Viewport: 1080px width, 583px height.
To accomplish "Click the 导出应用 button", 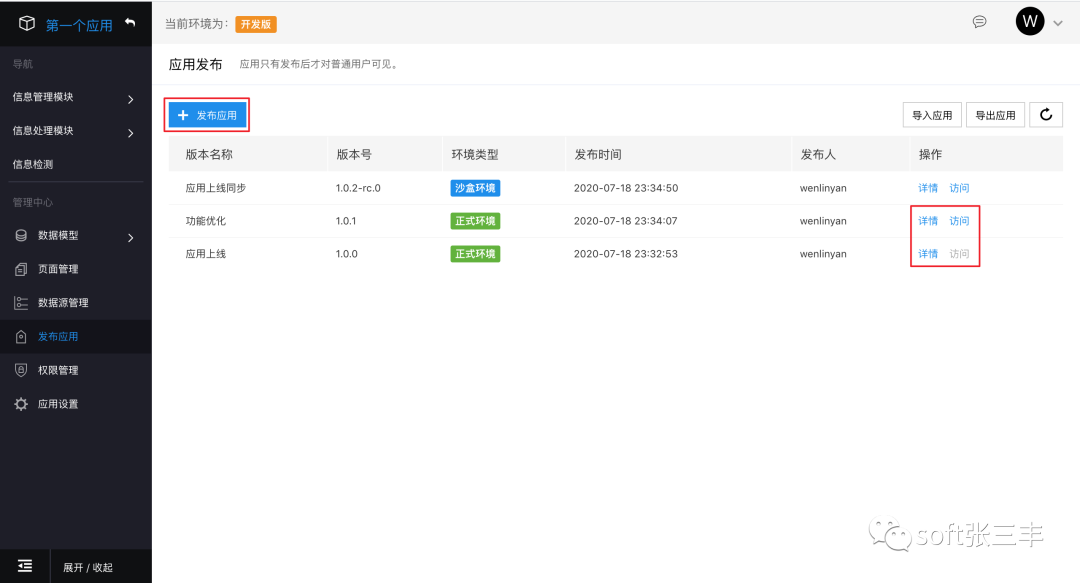I will pyautogui.click(x=995, y=115).
